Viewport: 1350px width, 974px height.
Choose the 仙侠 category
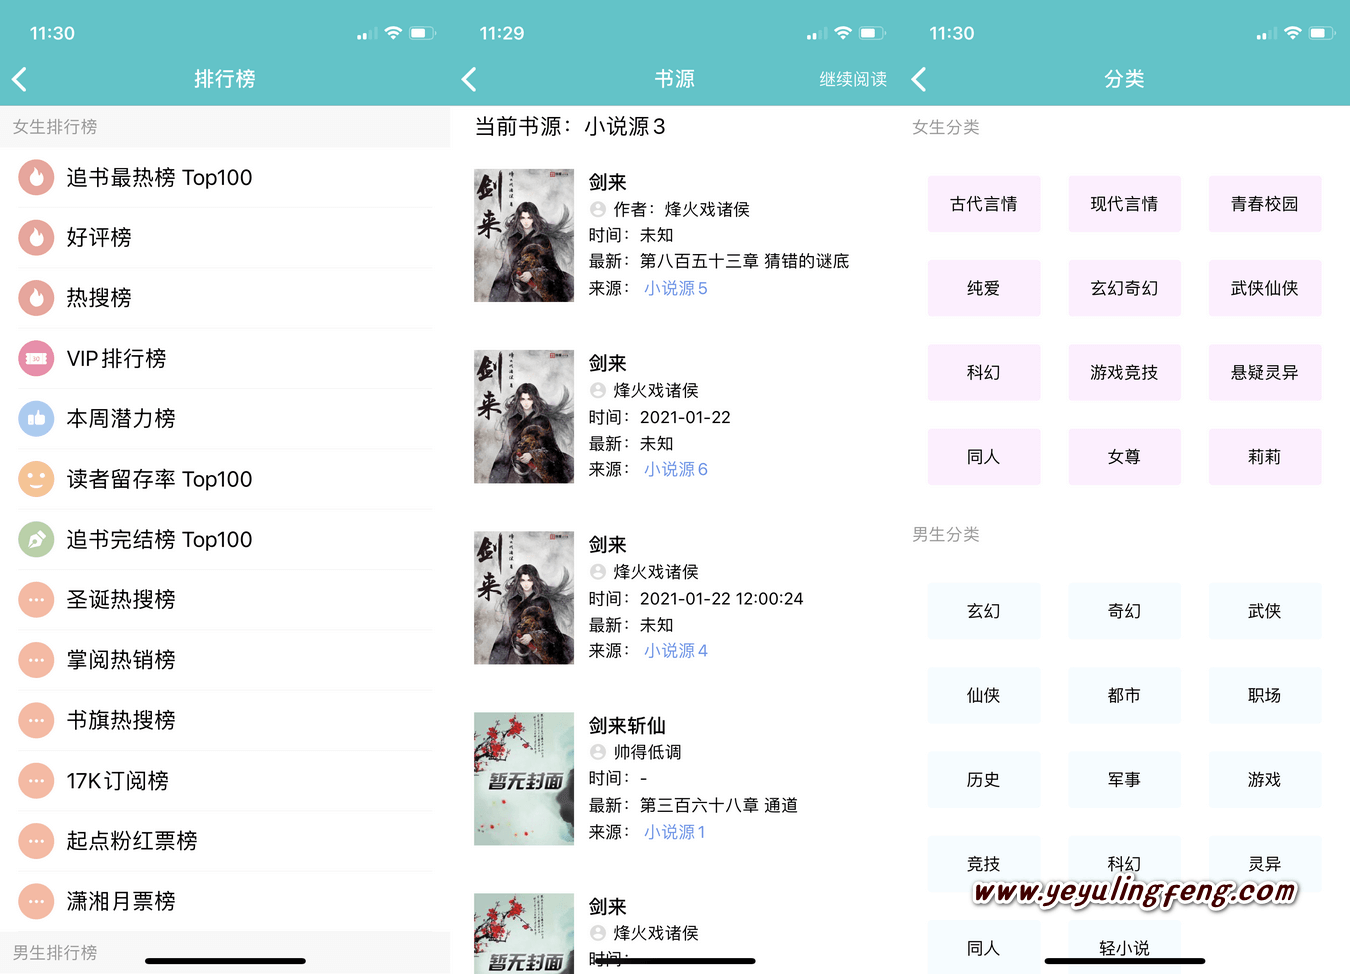[984, 695]
